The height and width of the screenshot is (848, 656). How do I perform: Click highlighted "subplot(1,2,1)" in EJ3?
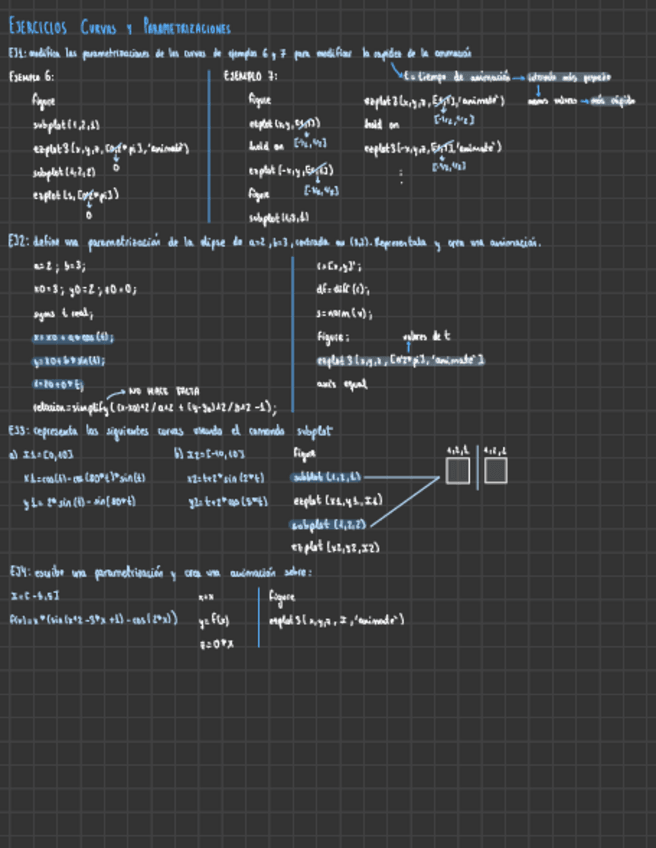326,477
